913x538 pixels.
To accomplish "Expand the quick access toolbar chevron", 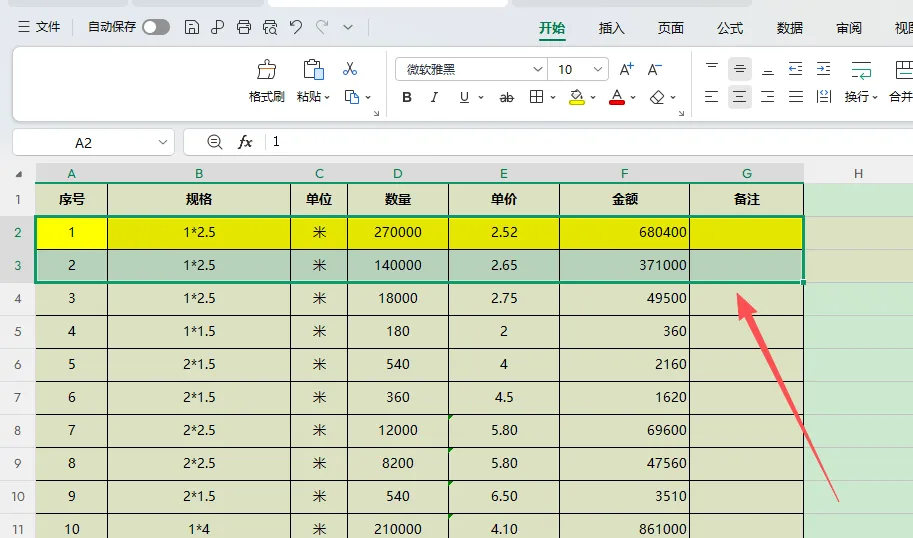I will (x=348, y=27).
